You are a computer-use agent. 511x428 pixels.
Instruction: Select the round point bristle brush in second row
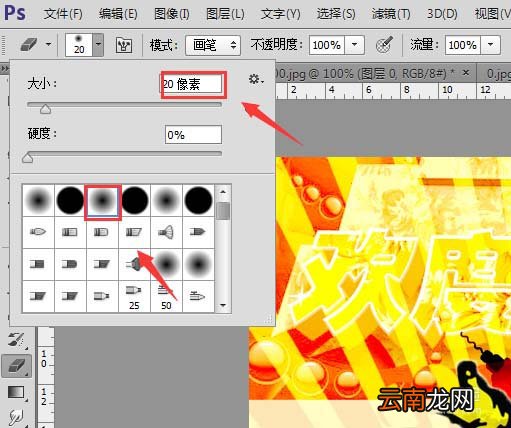click(38, 232)
